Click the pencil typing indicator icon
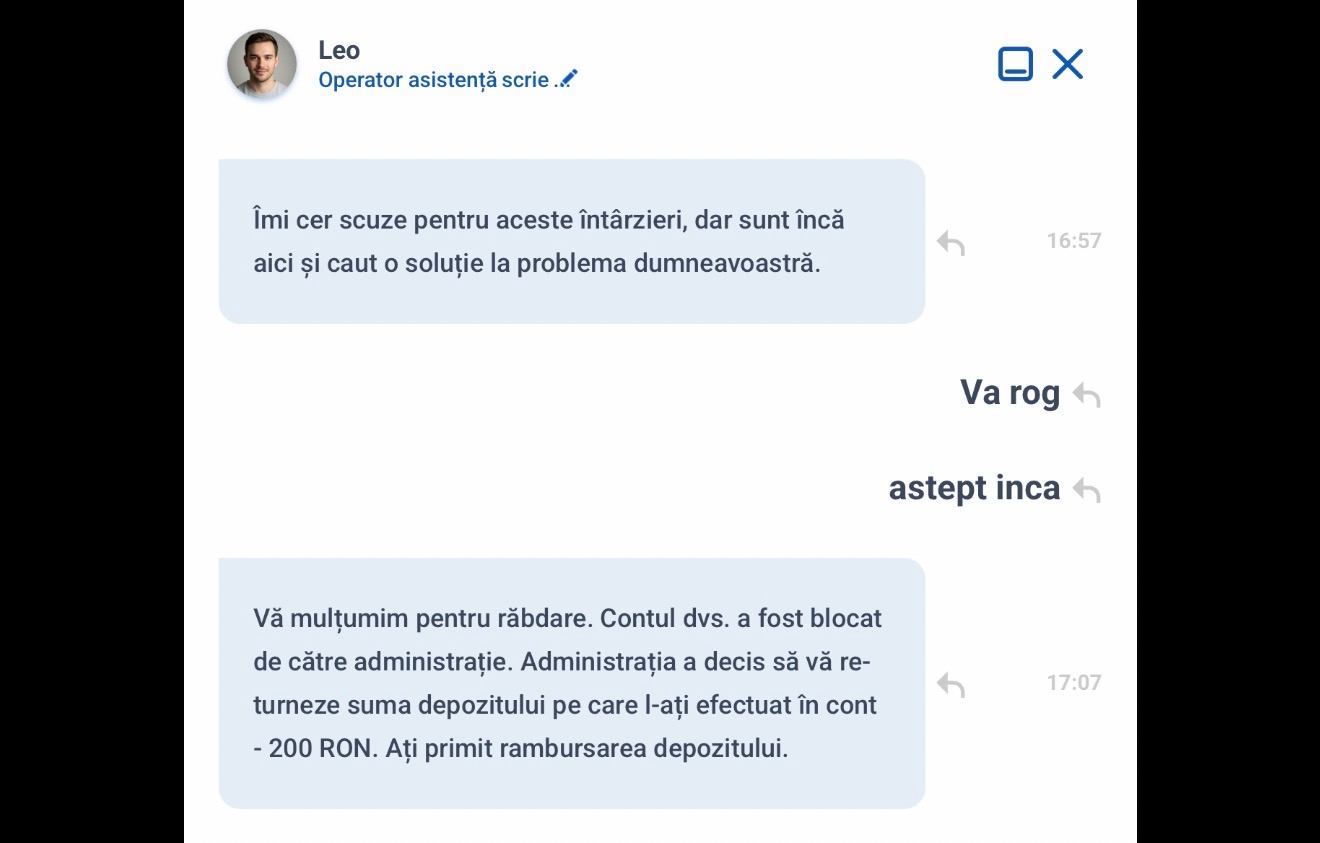This screenshot has height=843, width=1320. pos(568,79)
